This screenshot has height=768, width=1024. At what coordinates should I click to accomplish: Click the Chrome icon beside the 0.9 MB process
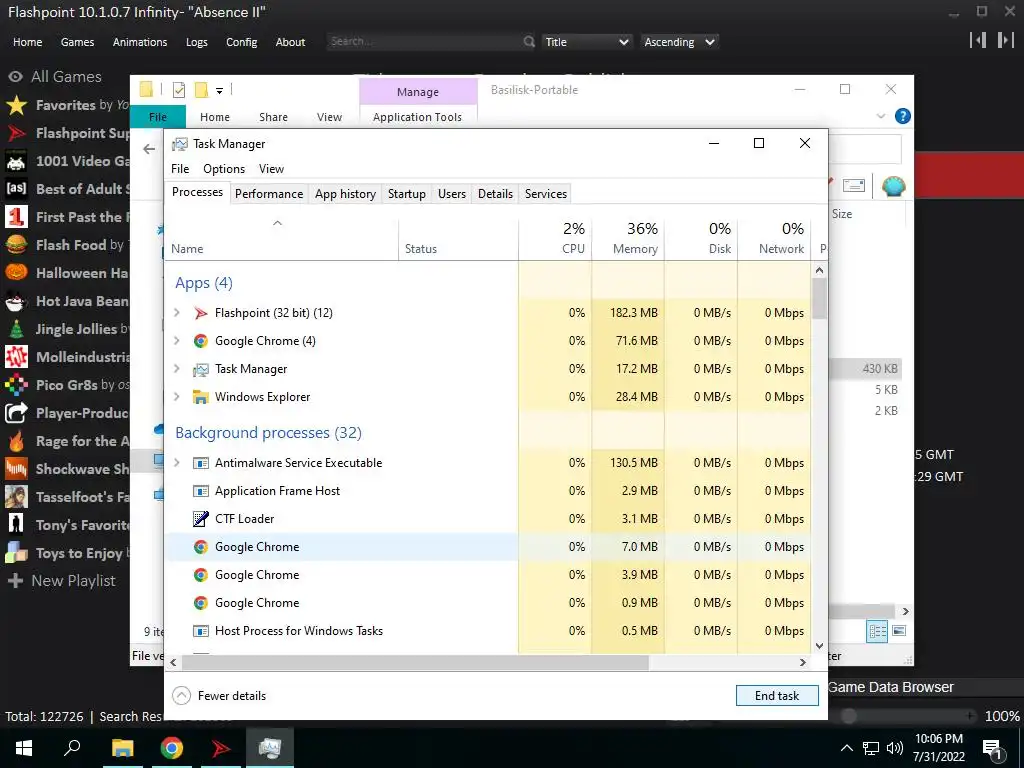coord(200,603)
